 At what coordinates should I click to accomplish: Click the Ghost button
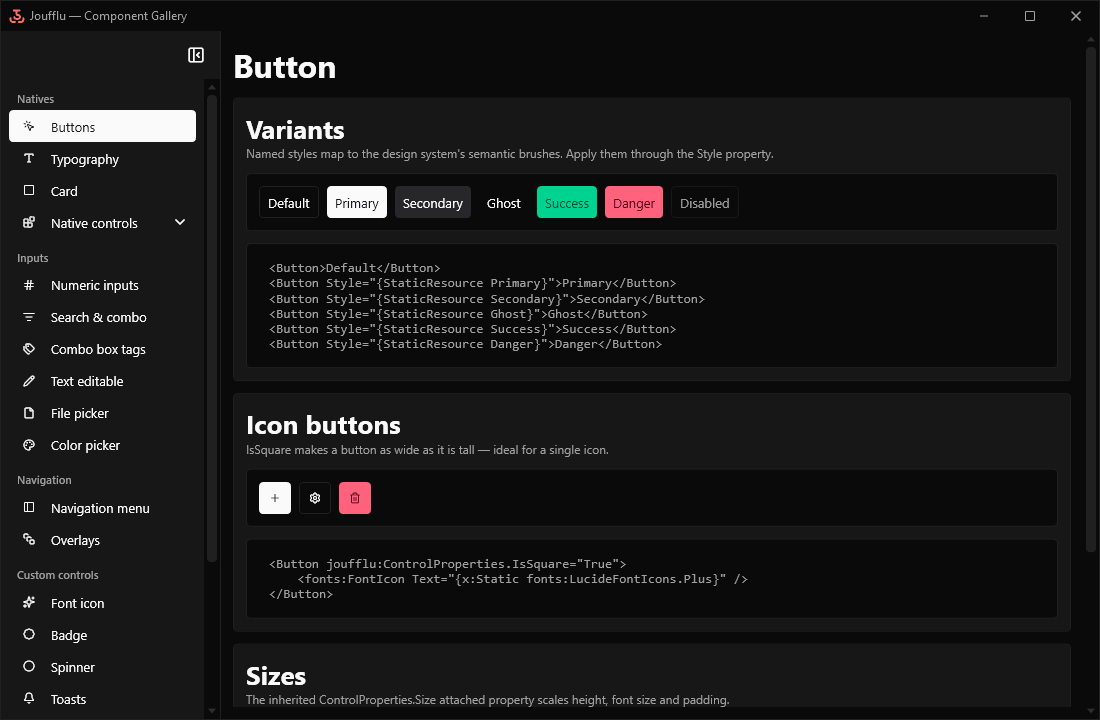[x=504, y=202]
